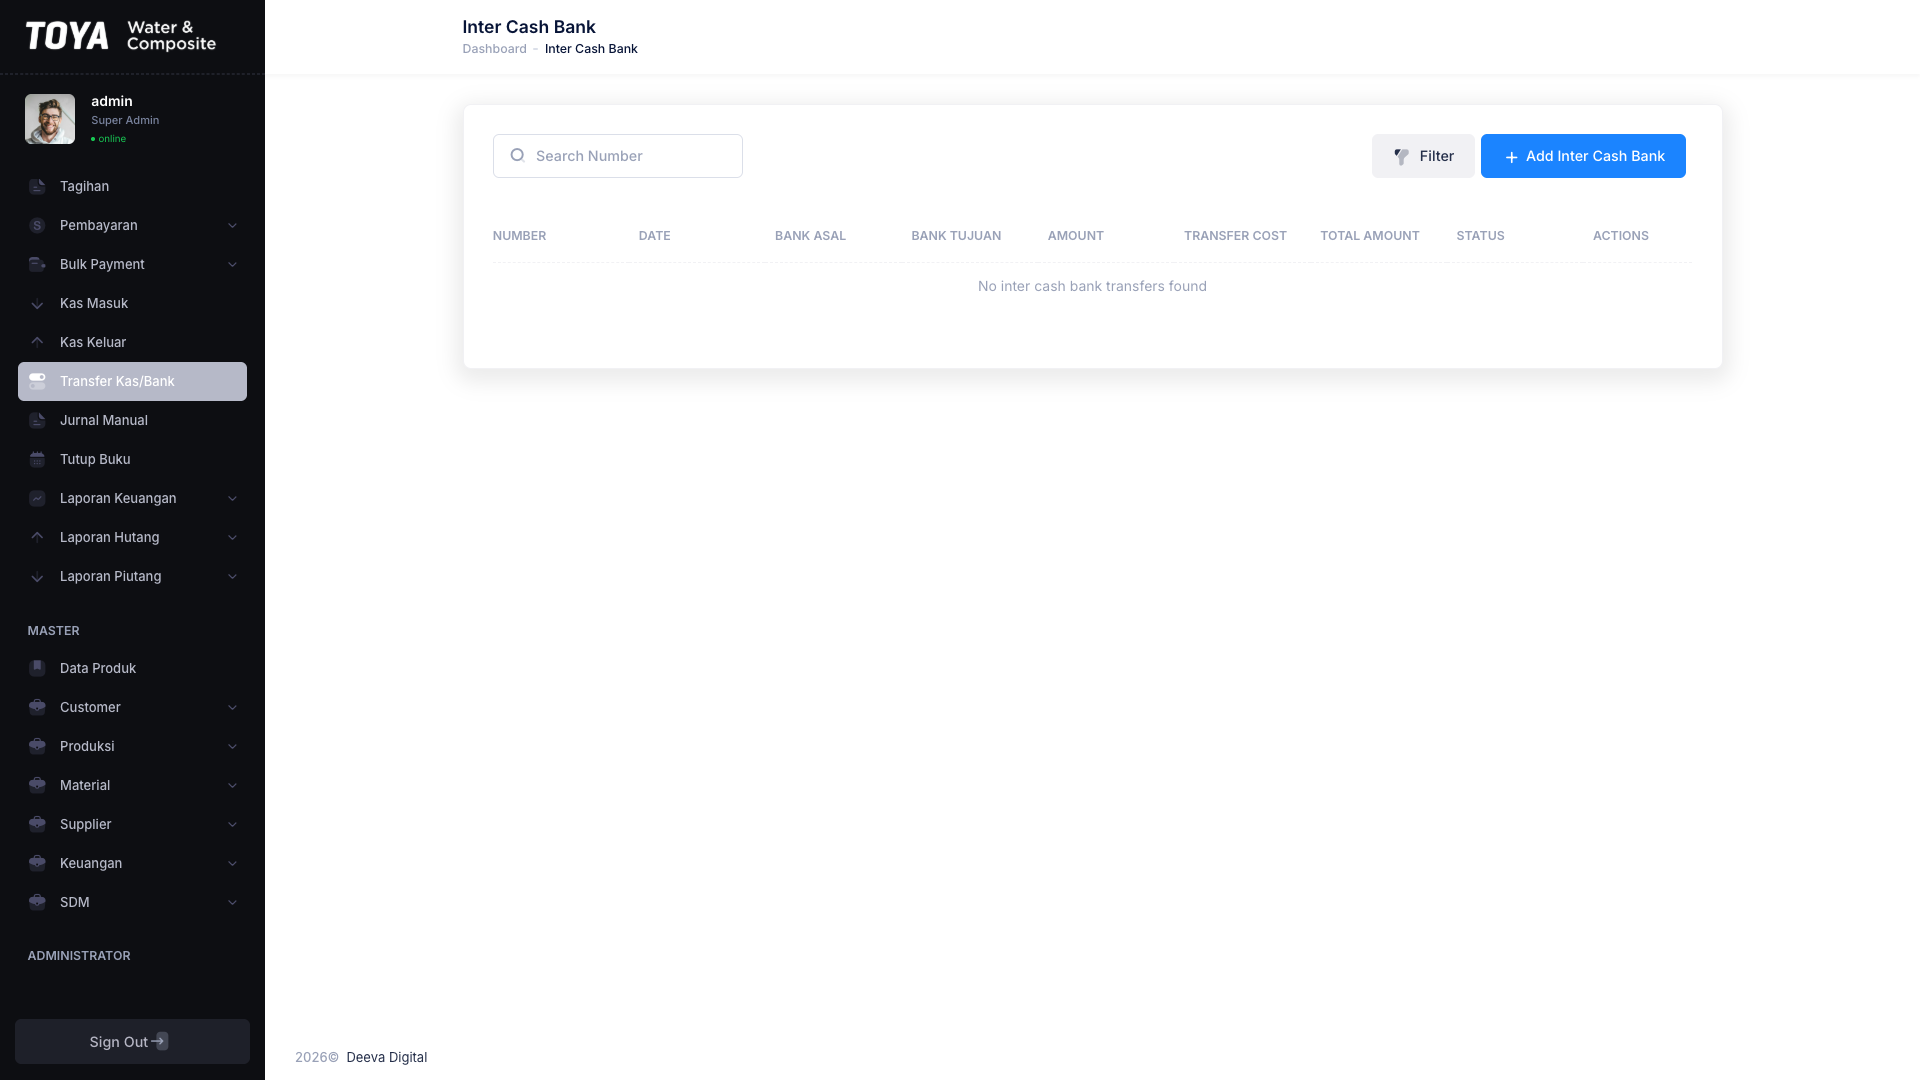Follow the Dashboard breadcrumb link
1920x1080 pixels.
tap(494, 49)
